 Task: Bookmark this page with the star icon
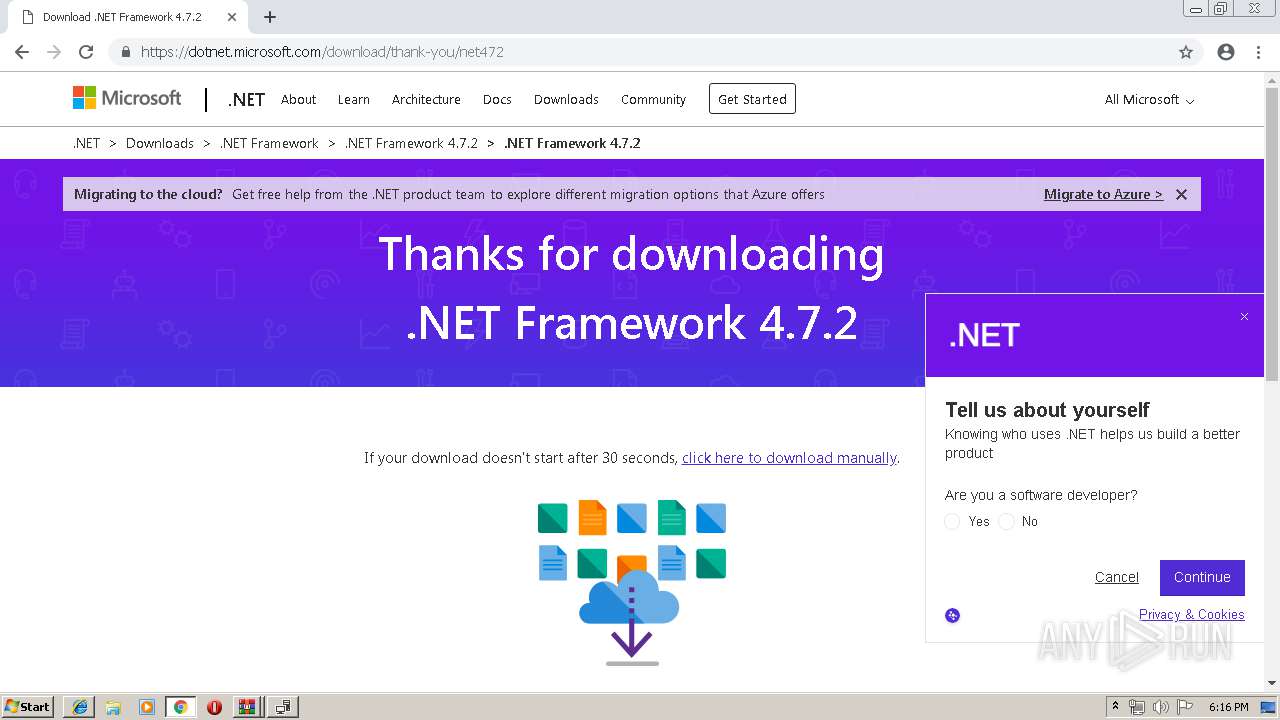[x=1186, y=52]
